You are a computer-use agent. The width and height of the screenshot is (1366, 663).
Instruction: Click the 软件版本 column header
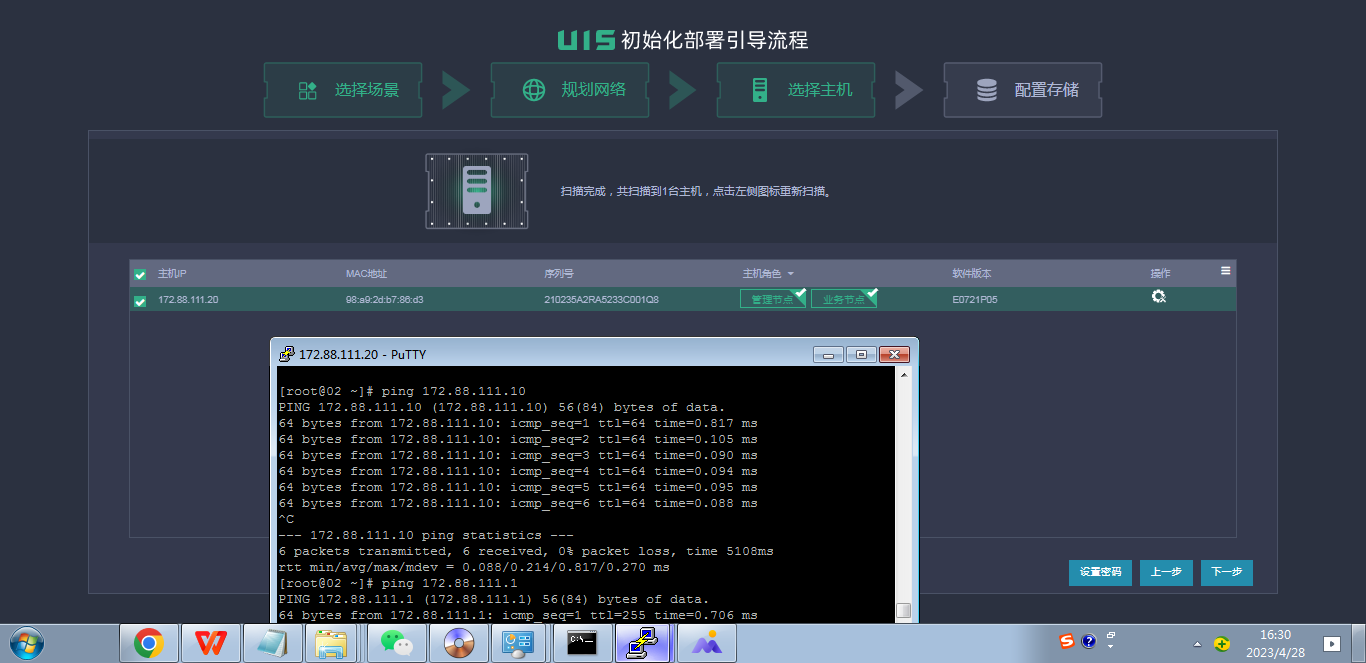(x=972, y=274)
